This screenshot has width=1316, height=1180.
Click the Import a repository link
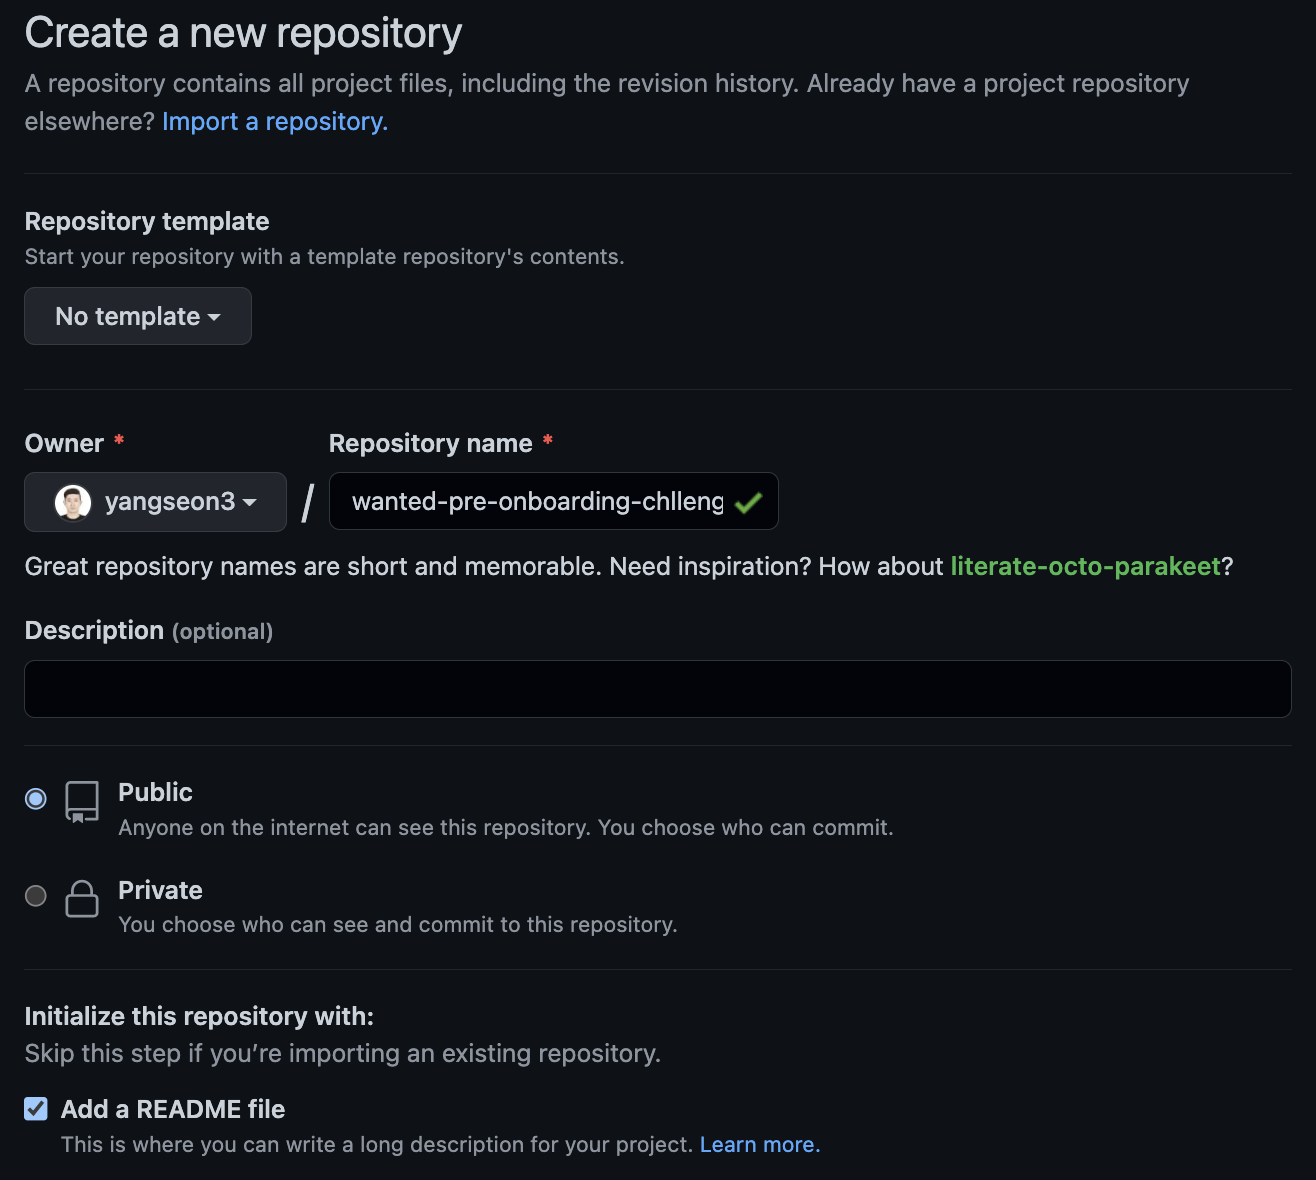click(x=275, y=121)
